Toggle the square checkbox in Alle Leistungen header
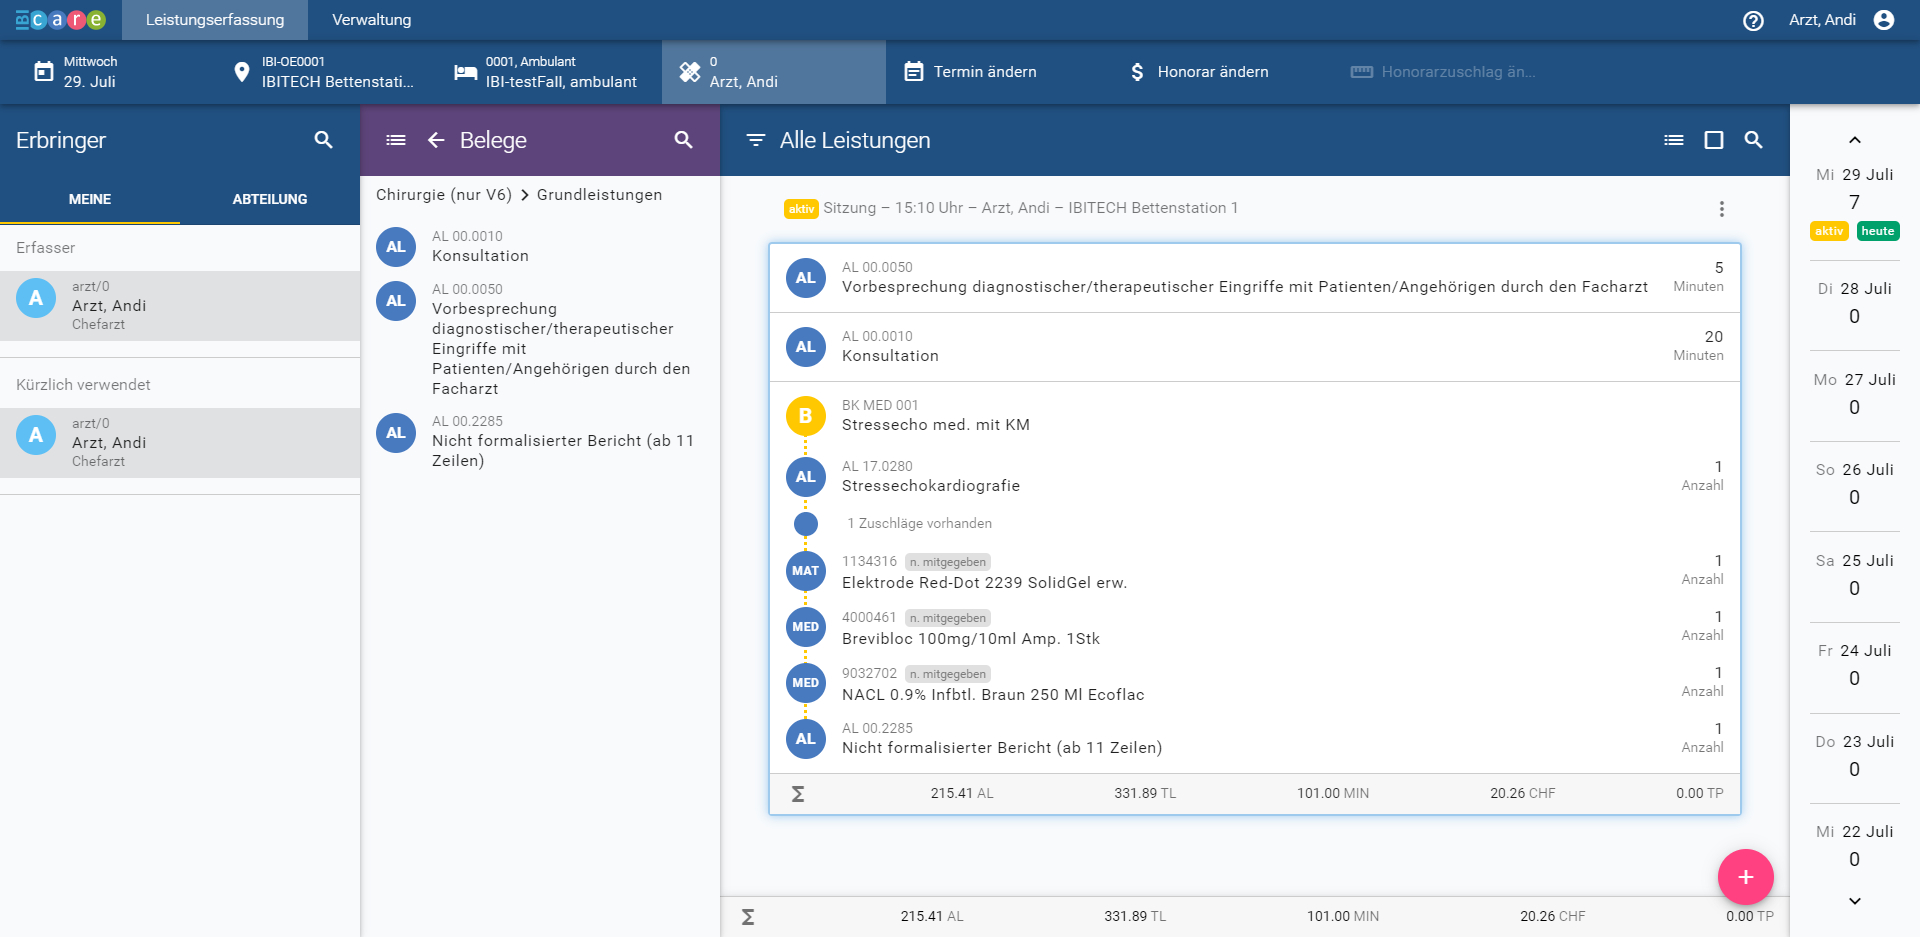Viewport: 1920px width, 937px height. (1713, 140)
